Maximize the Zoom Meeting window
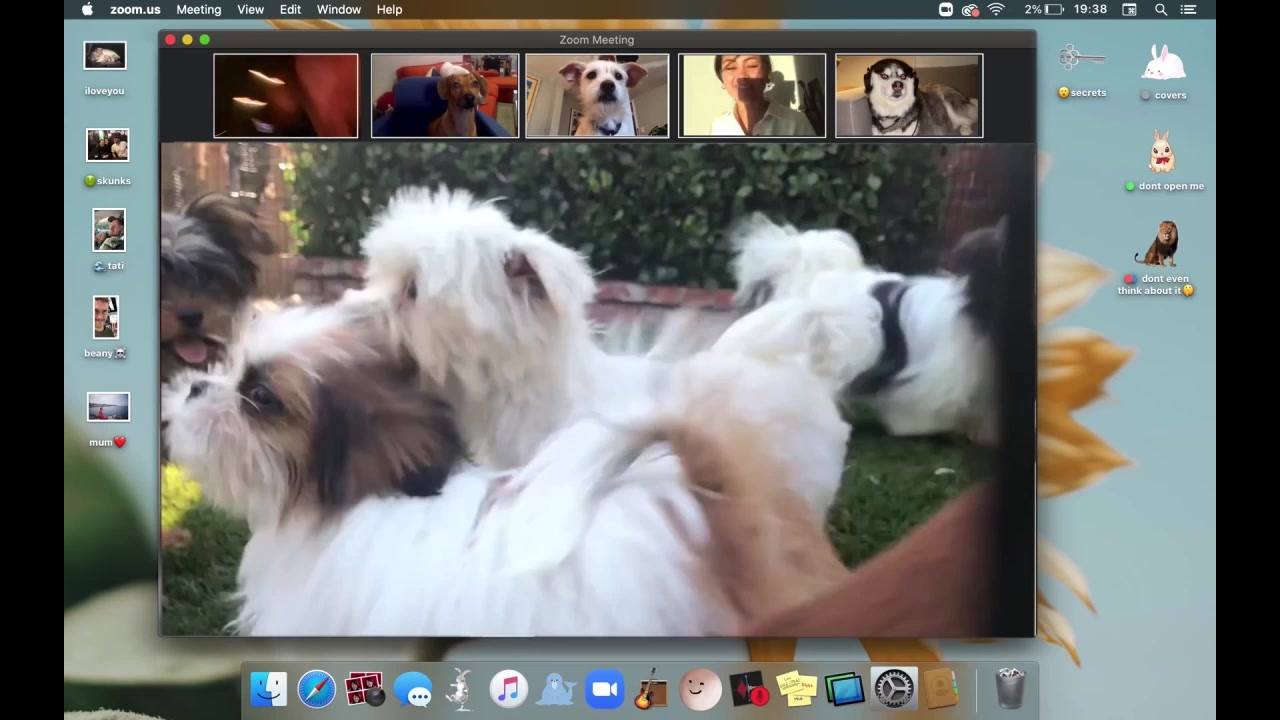The height and width of the screenshot is (720, 1280). point(204,40)
